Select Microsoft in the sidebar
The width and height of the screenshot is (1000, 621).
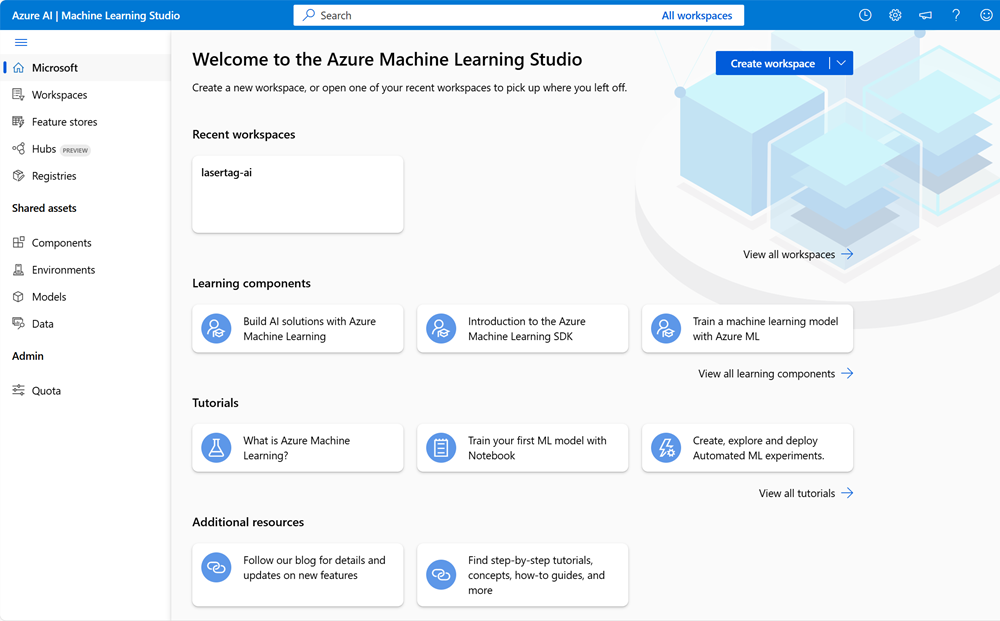pyautogui.click(x=85, y=68)
